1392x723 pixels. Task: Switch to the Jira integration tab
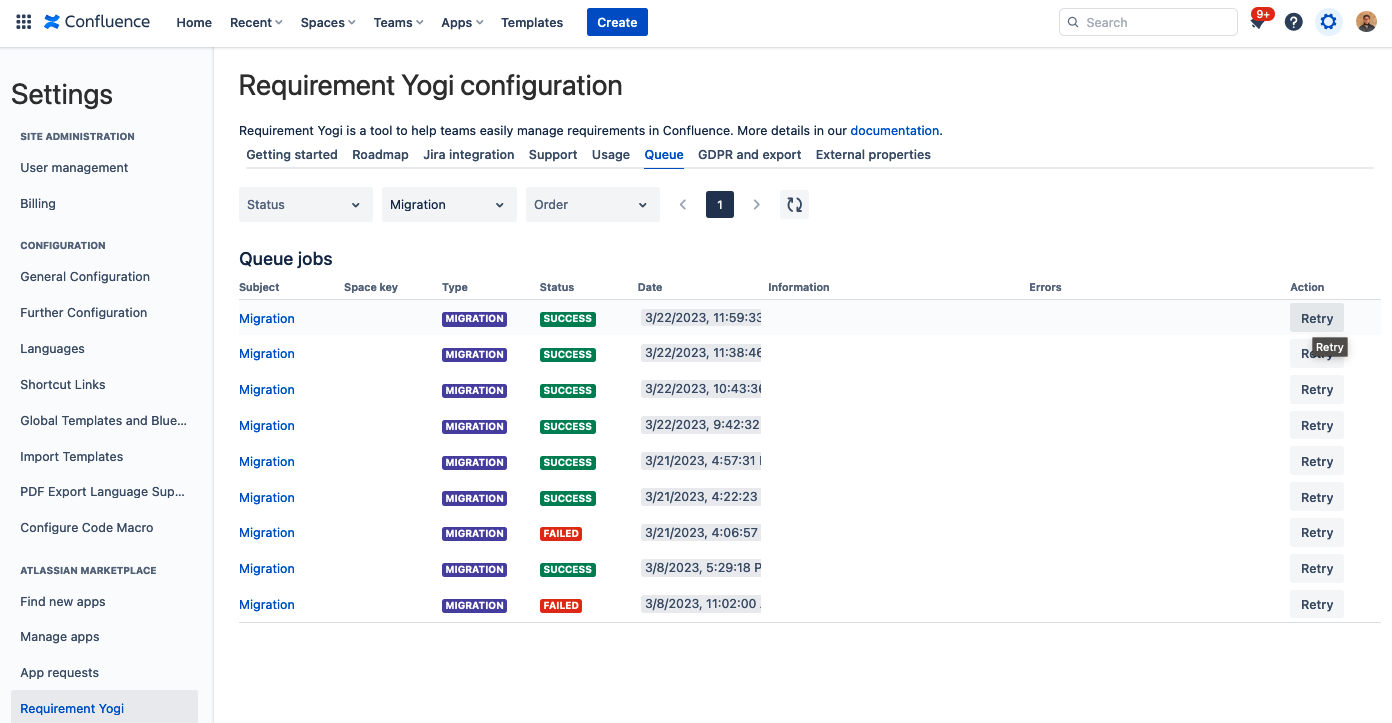(468, 155)
